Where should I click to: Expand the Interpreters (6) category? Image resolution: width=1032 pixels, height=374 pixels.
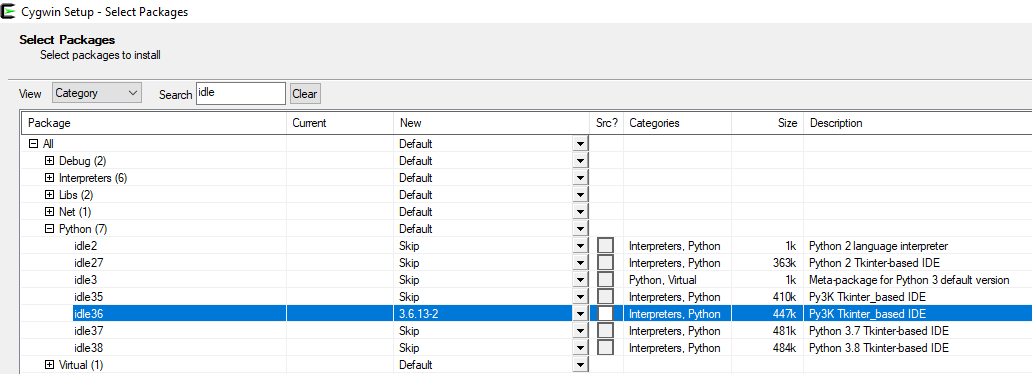(49, 178)
